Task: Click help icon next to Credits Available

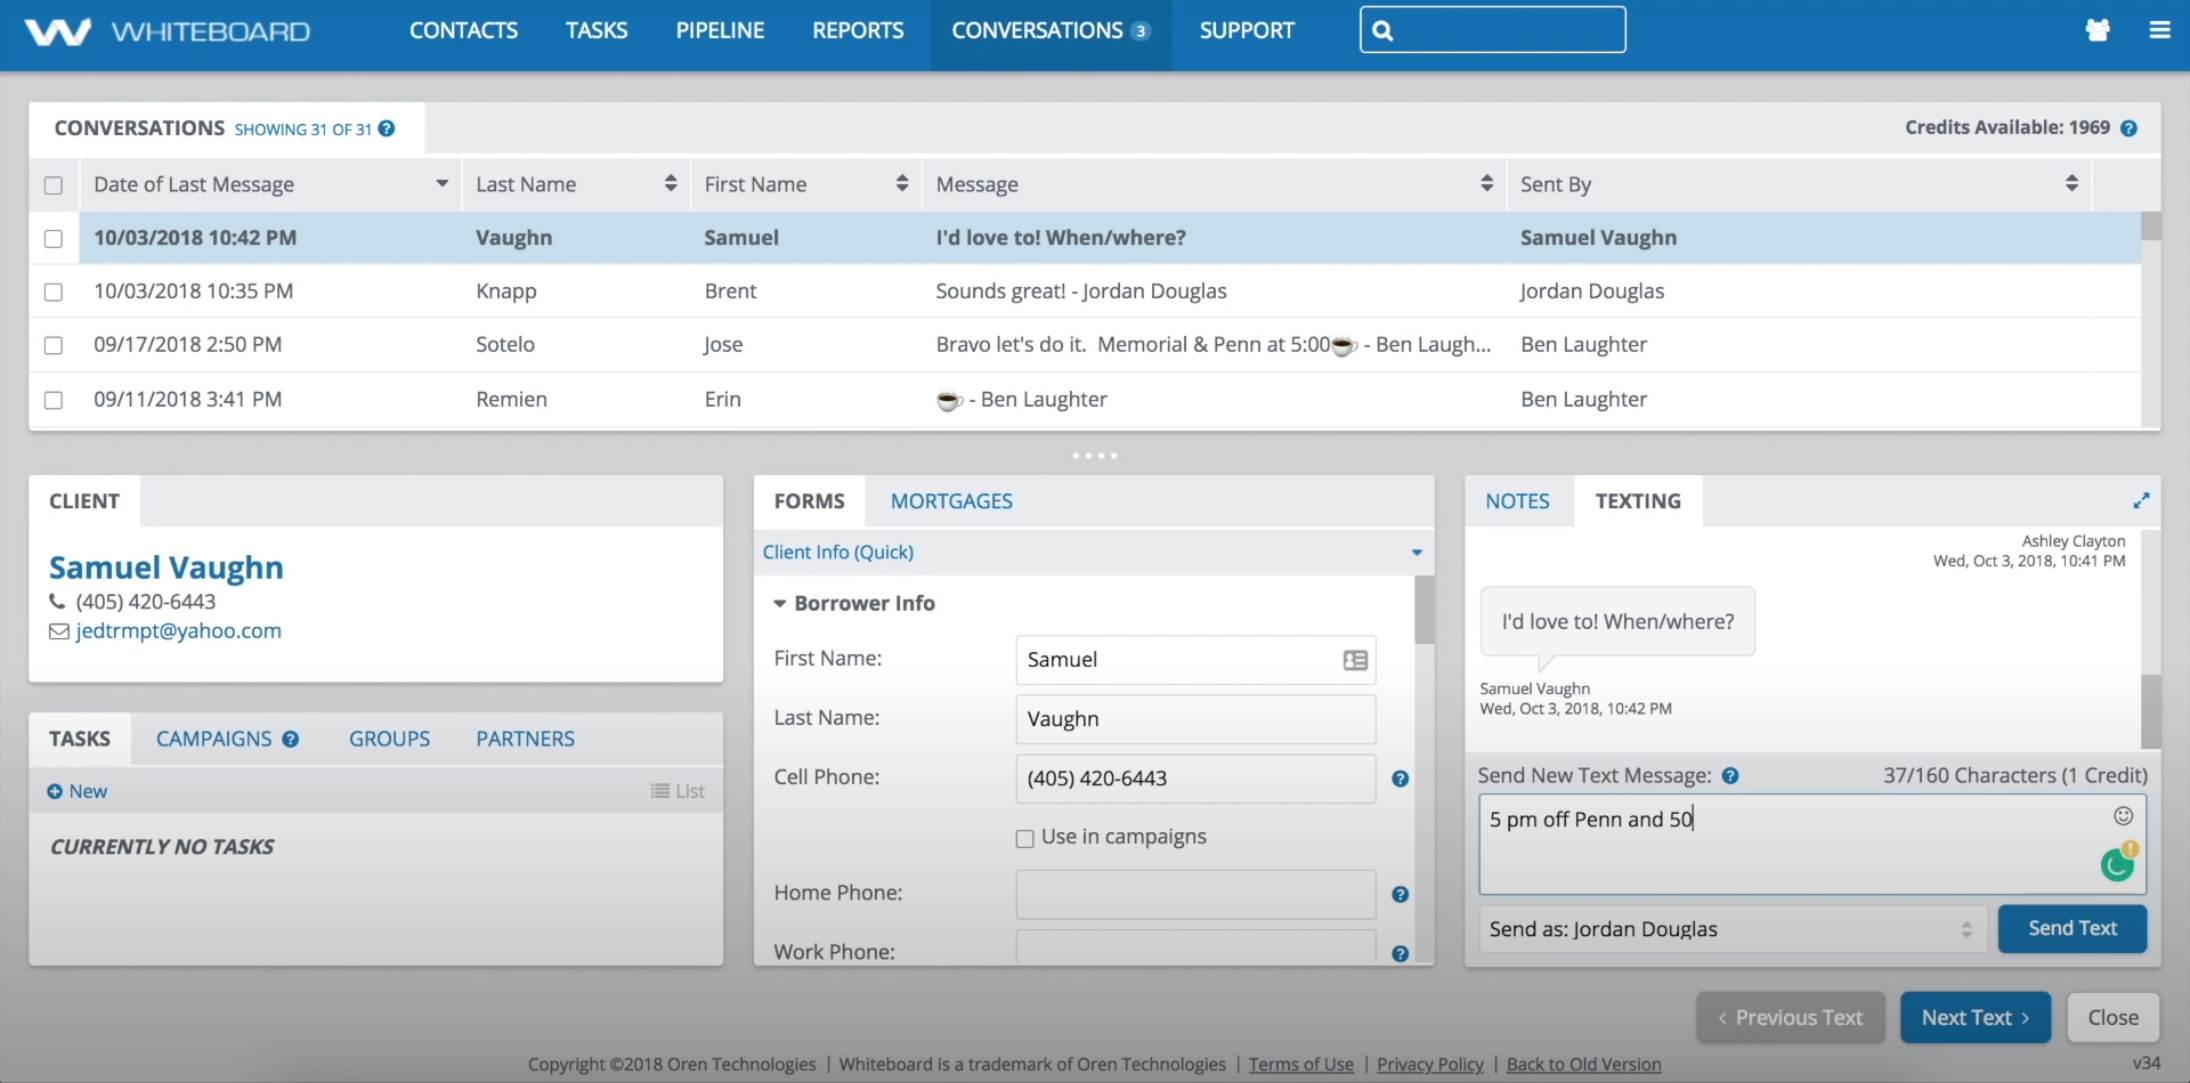Action: coord(2129,128)
